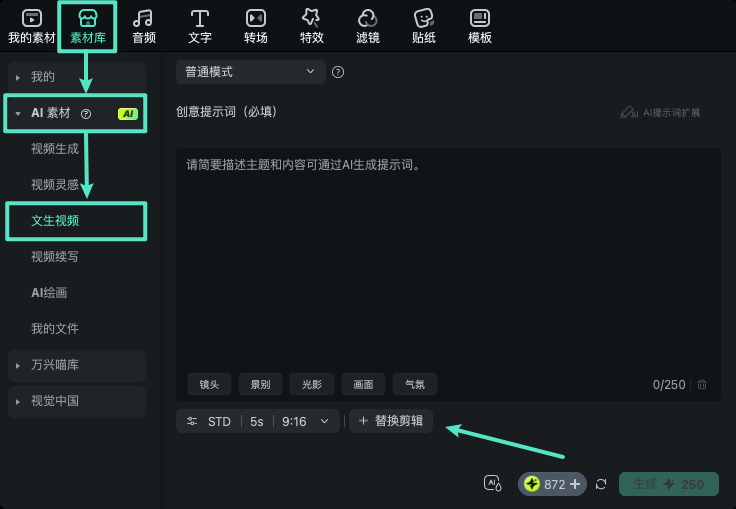Viewport: 736px width, 509px height.
Task: Open the 特效 effects tab
Action: click(x=312, y=27)
